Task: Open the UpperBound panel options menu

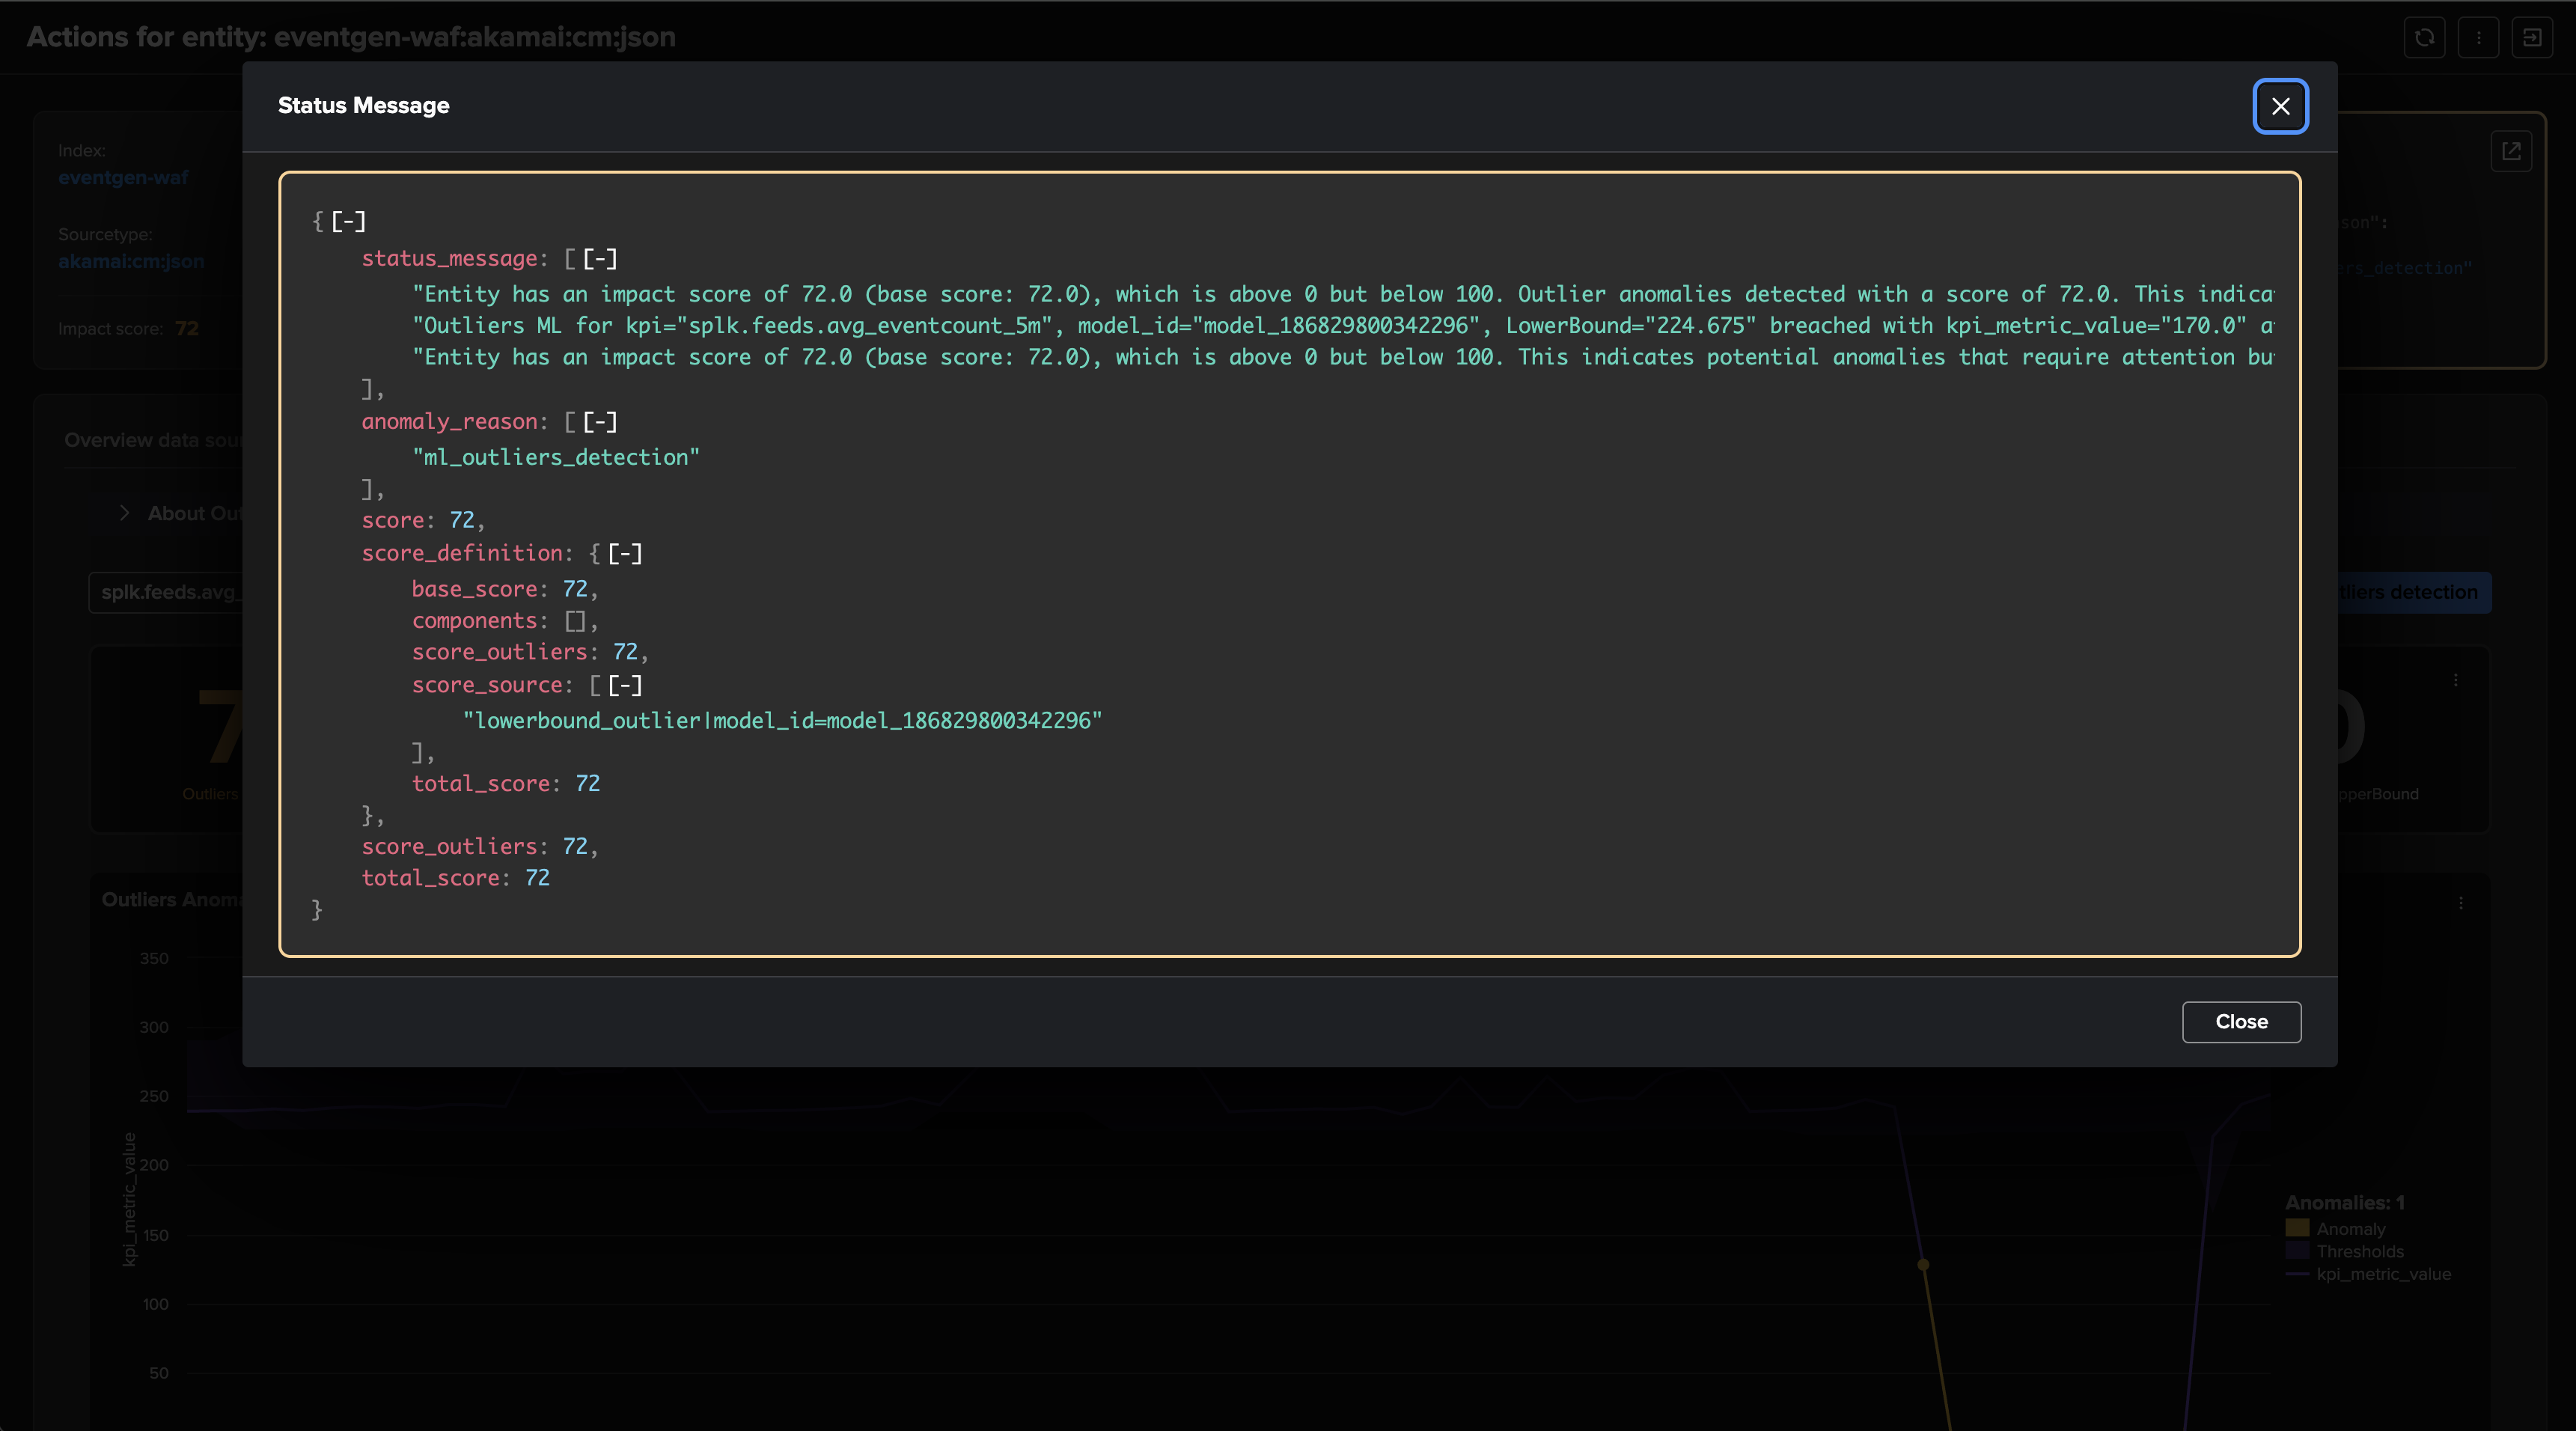Action: 2455,680
